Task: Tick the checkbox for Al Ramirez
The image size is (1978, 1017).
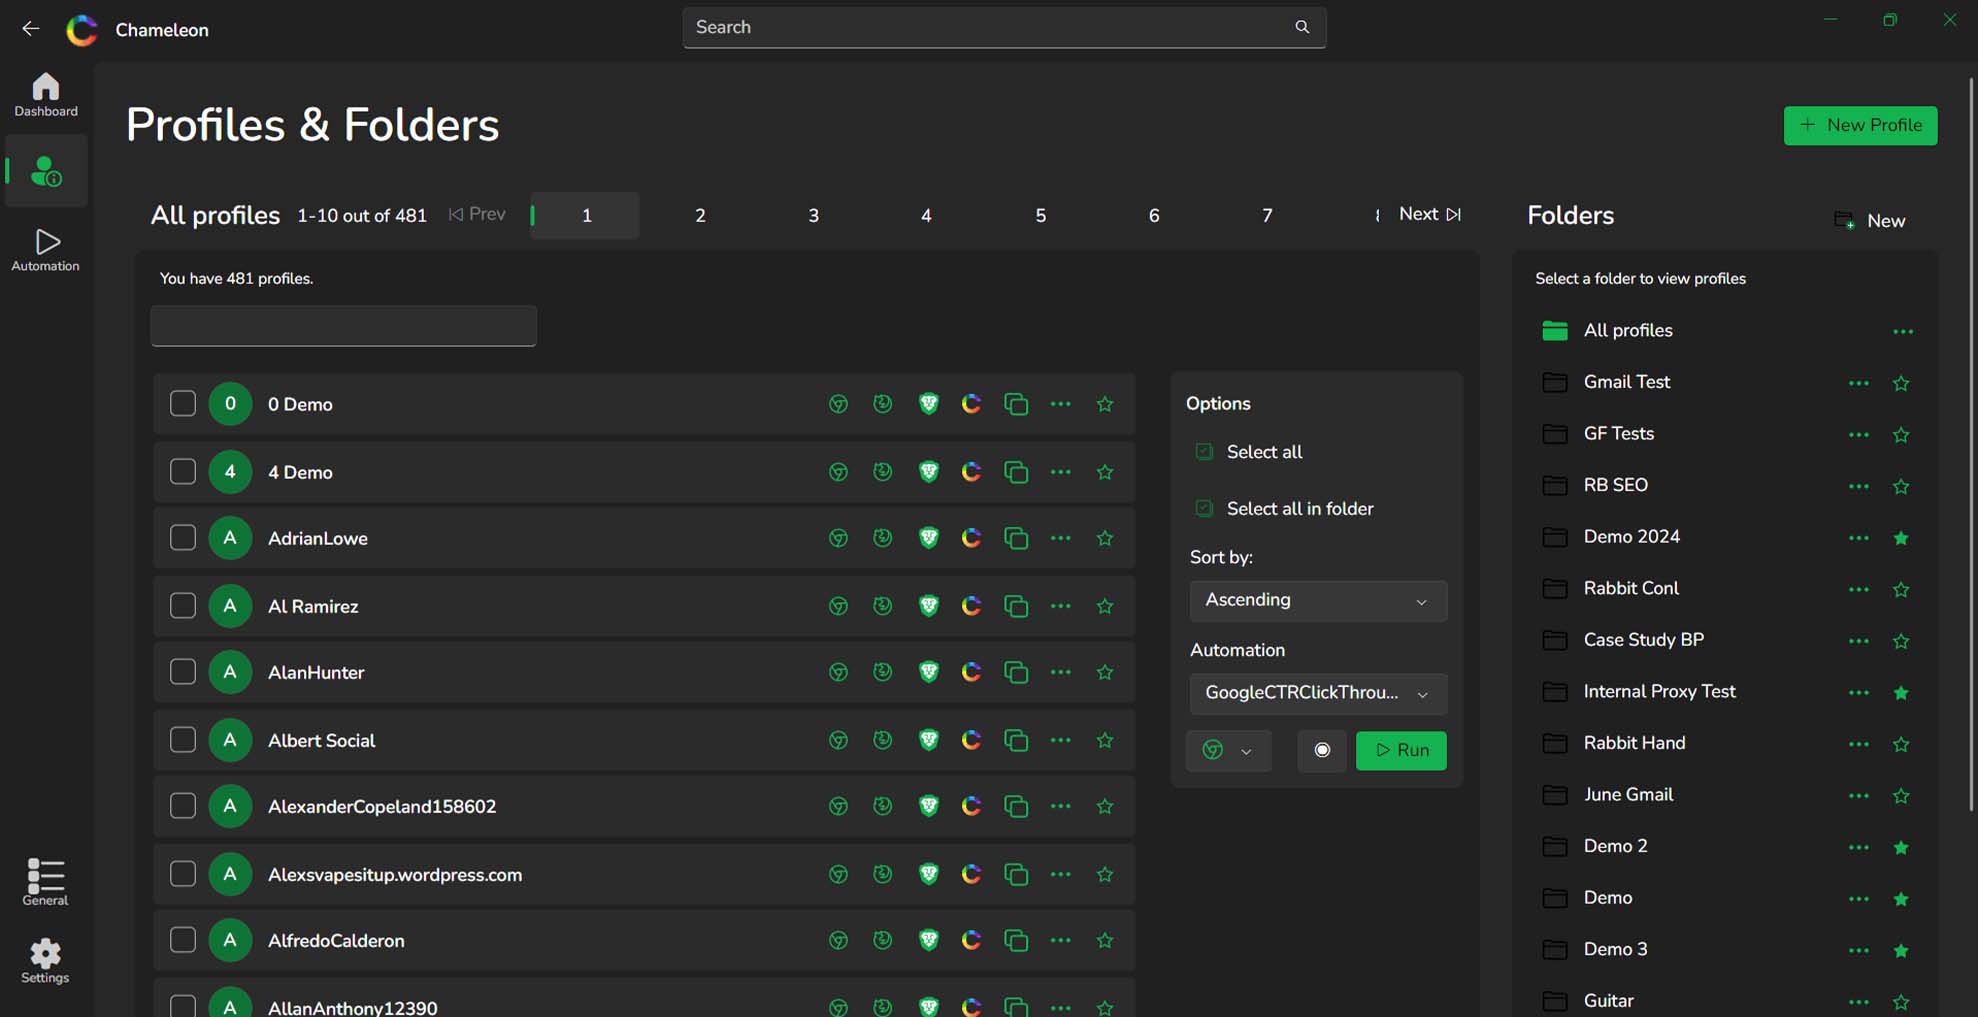Action: click(x=182, y=606)
